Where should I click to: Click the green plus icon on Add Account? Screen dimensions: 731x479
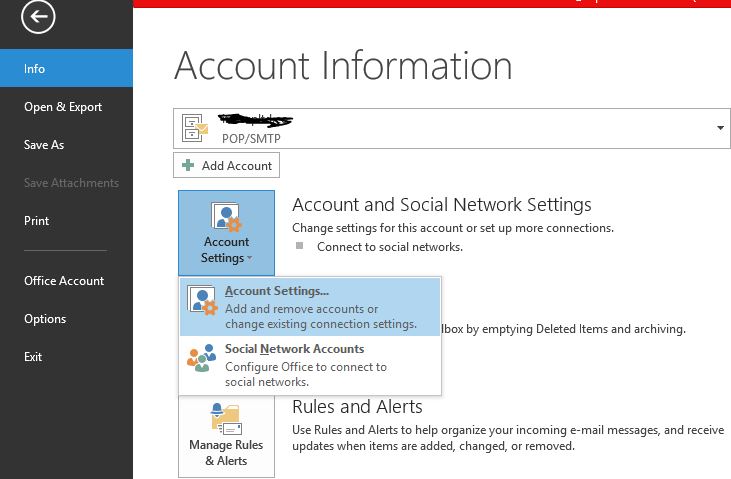click(x=189, y=166)
